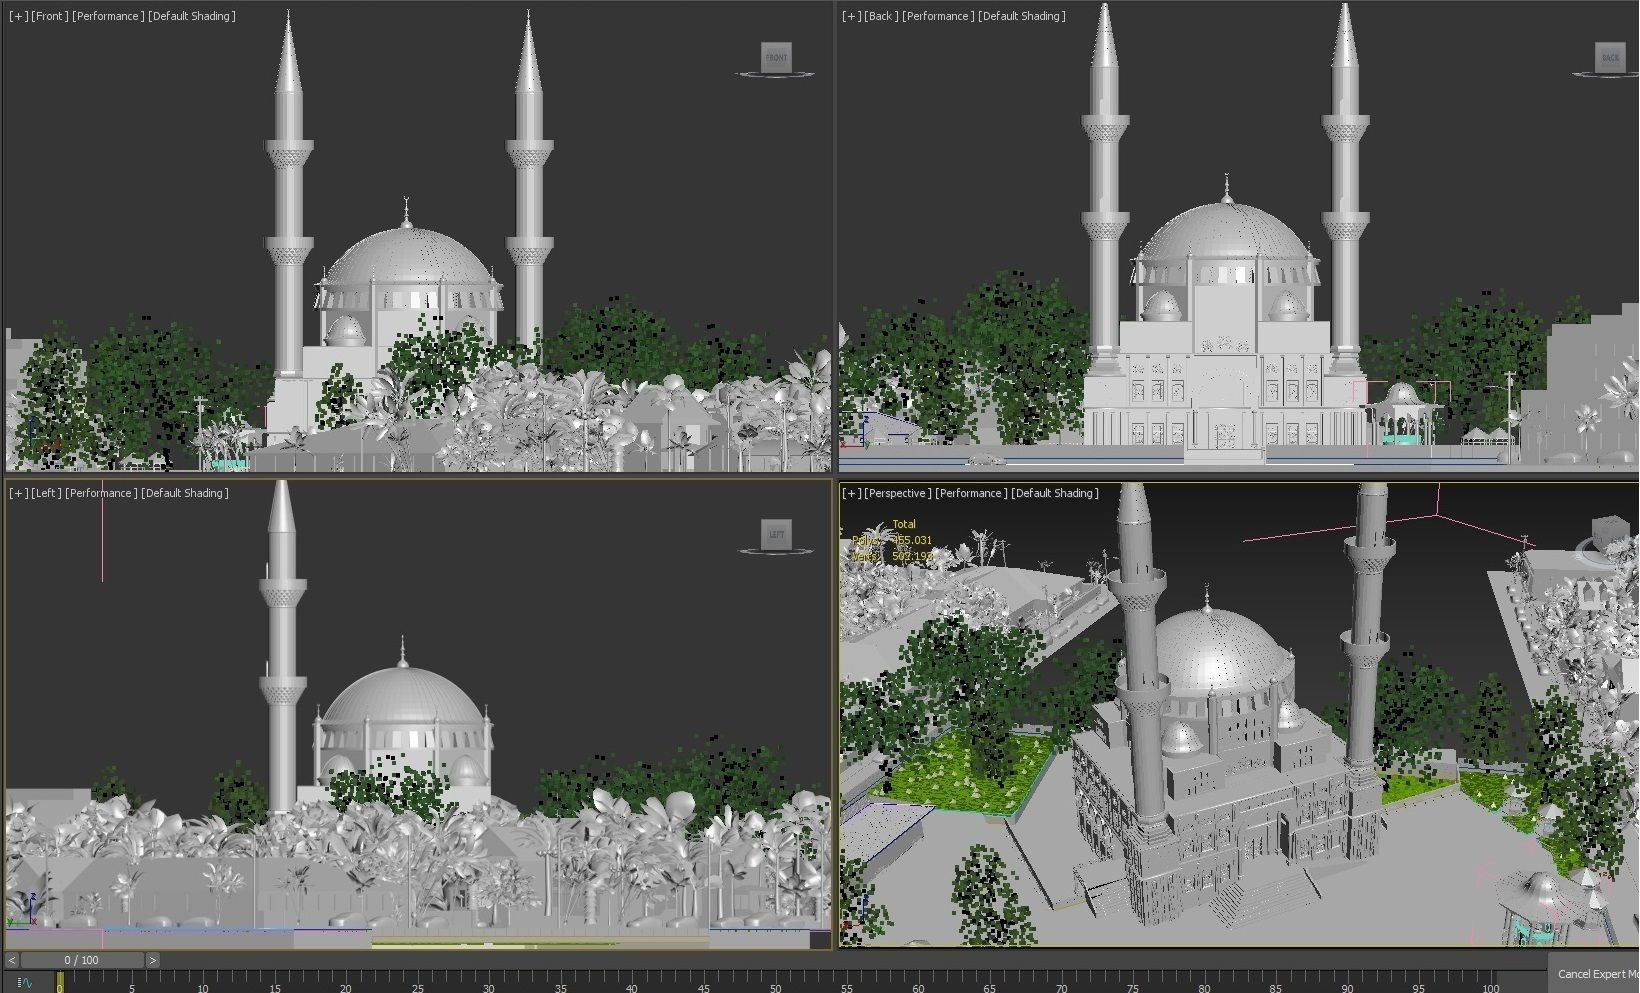
Task: Open the [Front] point-of-view menu
Action: [x=50, y=16]
